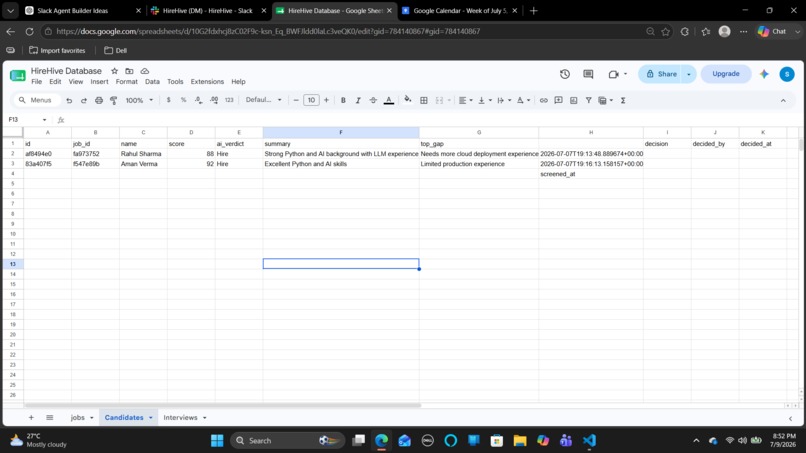
Task: Open the Copilot Chat button
Action: (772, 31)
